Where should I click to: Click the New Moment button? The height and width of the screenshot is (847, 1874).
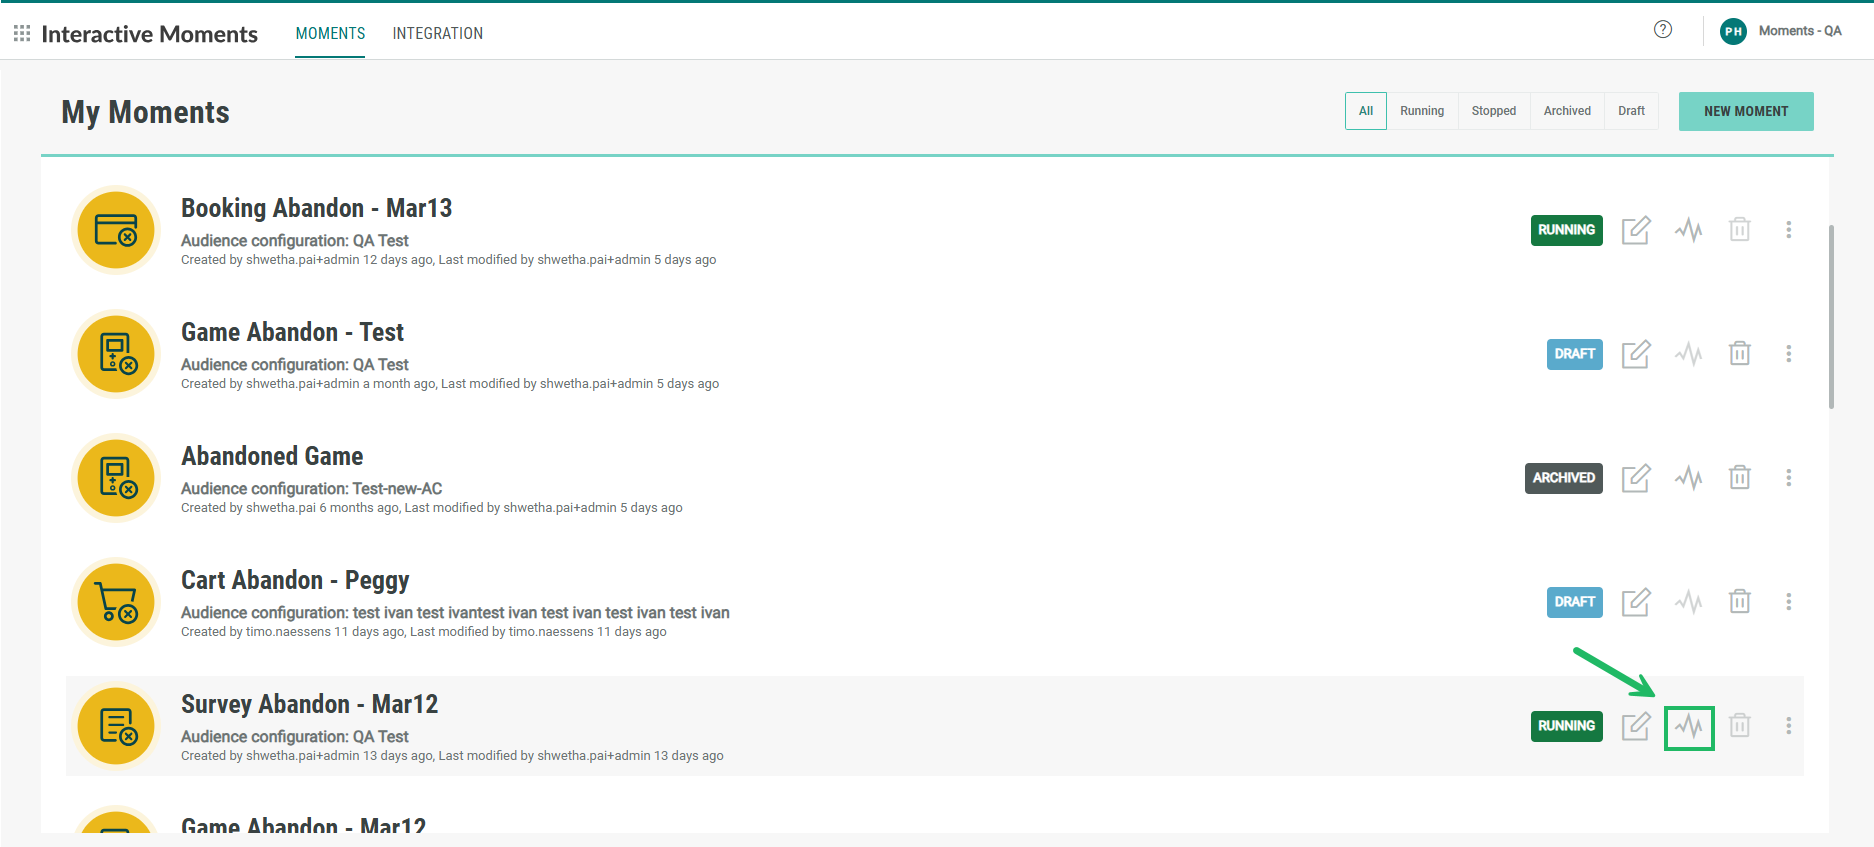click(1745, 111)
